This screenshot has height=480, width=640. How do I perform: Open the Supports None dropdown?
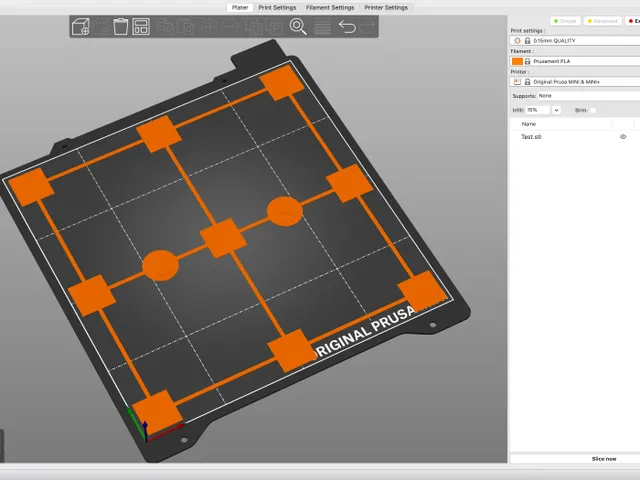tap(589, 96)
